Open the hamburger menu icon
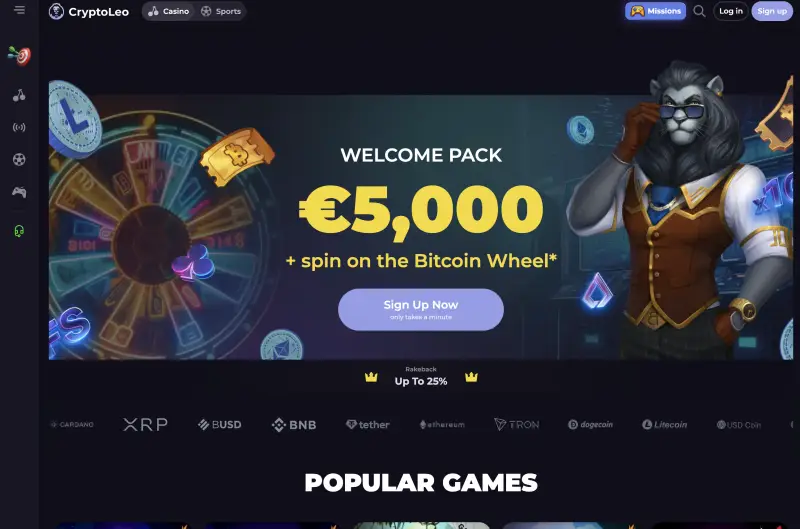800x529 pixels. pyautogui.click(x=19, y=10)
